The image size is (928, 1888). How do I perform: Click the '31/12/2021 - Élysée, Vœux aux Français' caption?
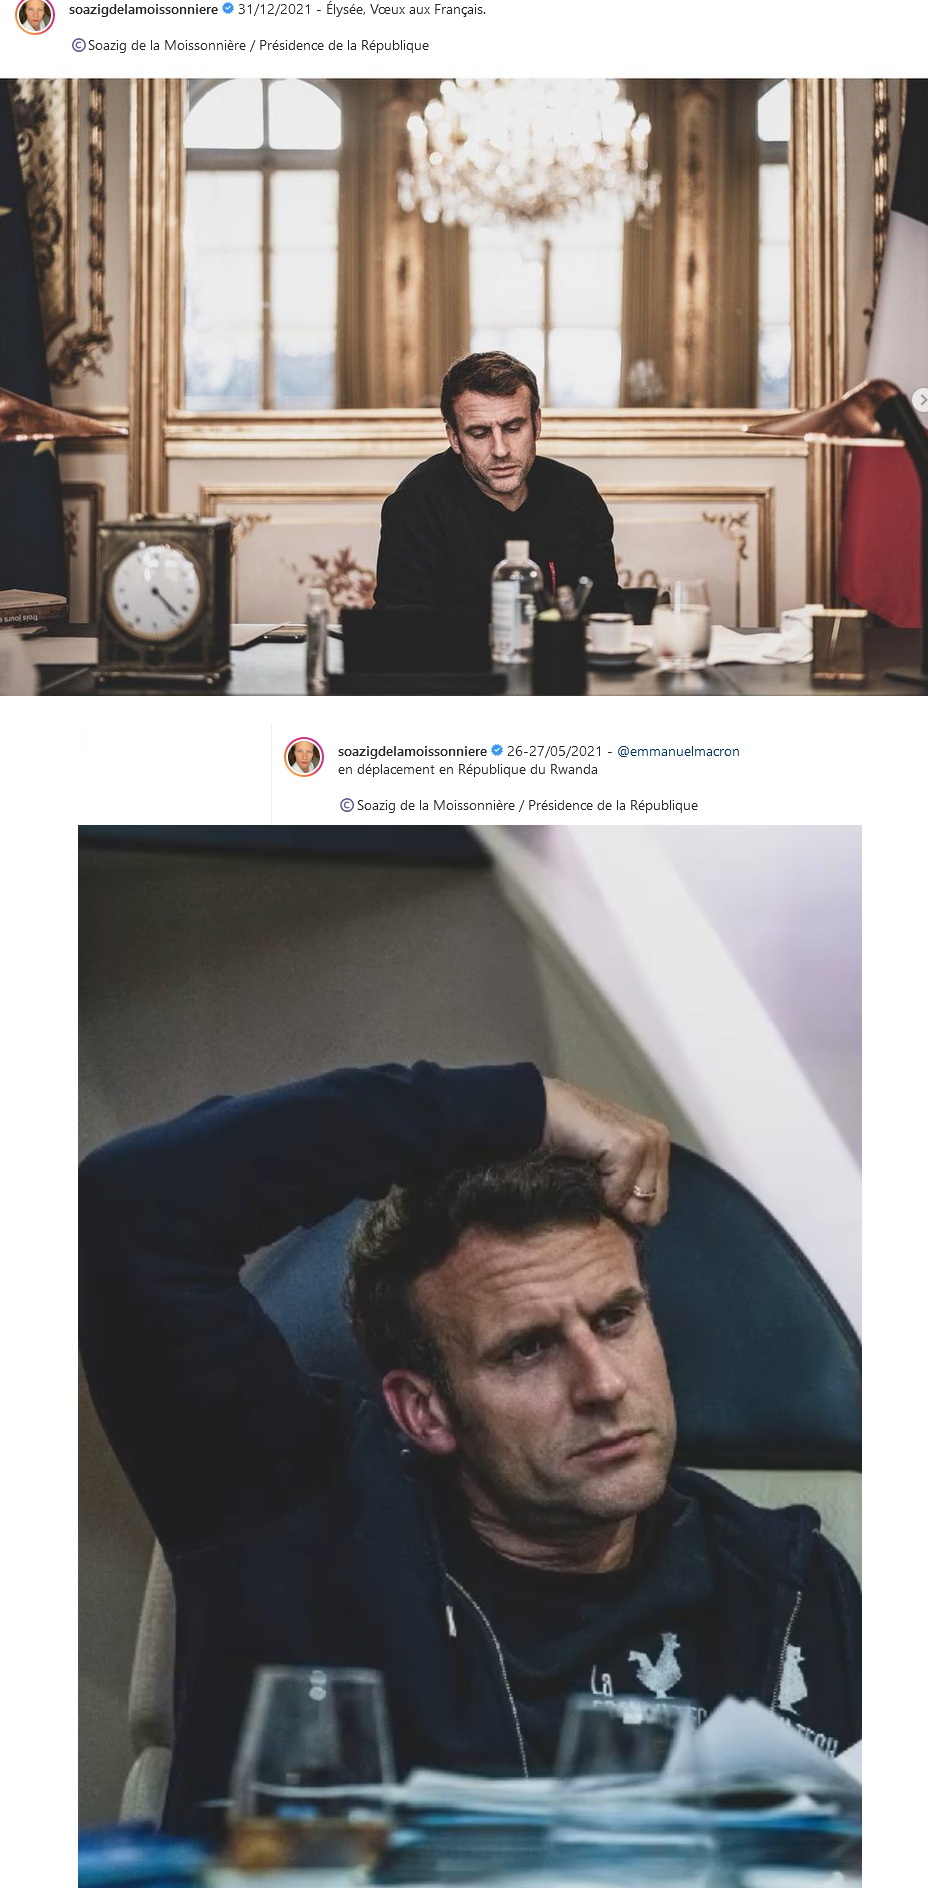coord(362,9)
